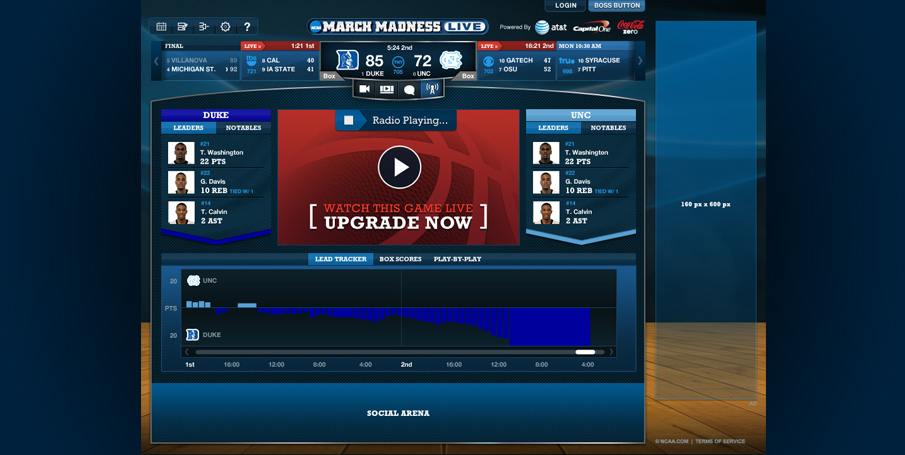Click the BOSS BUTTON

coord(617,5)
